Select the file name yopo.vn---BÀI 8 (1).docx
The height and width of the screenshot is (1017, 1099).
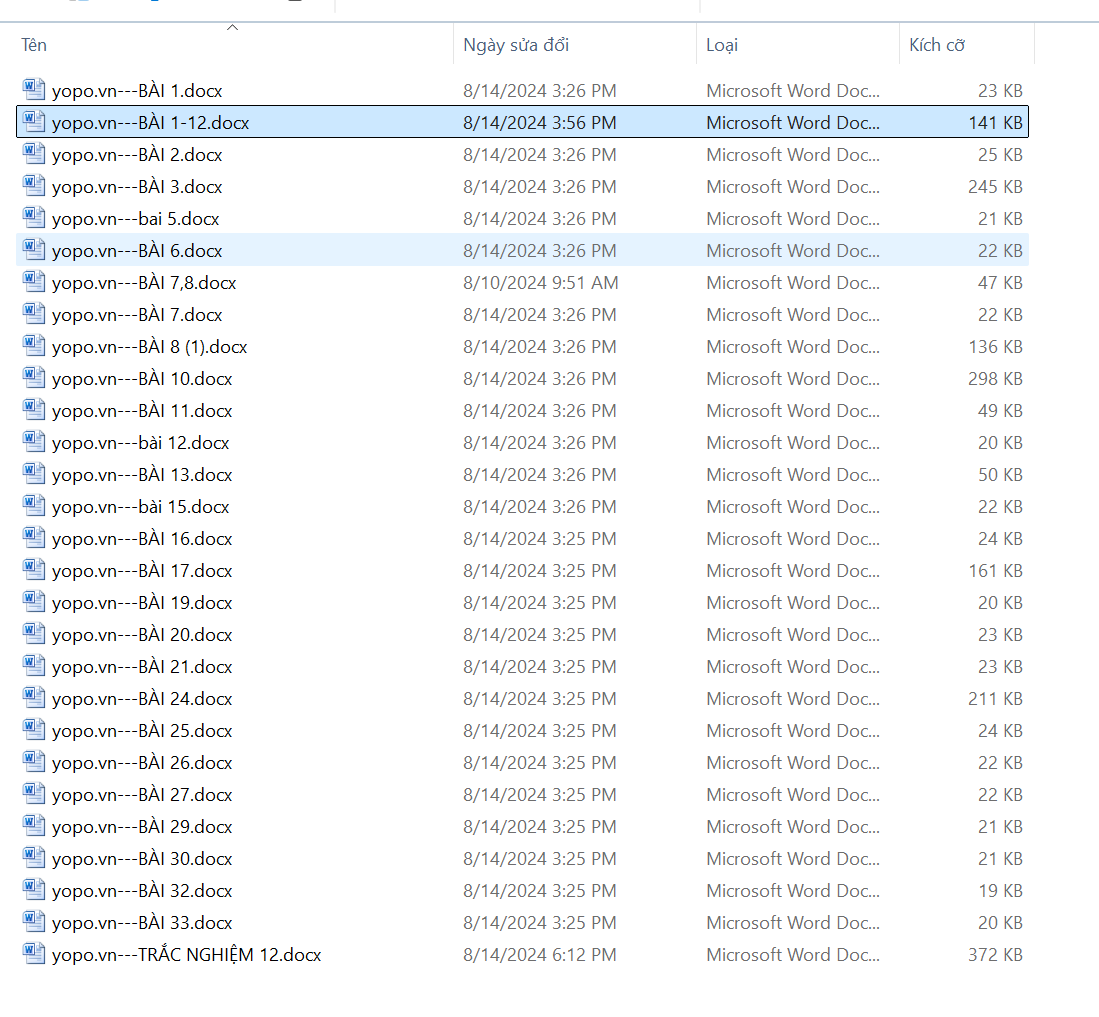(149, 347)
